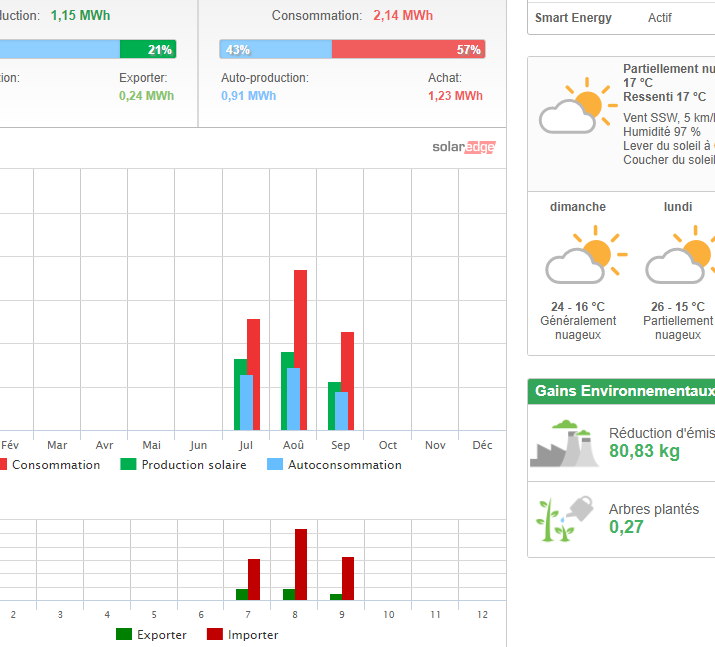Click Humidité 97 % text
This screenshot has width=715, height=647.
click(x=662, y=132)
